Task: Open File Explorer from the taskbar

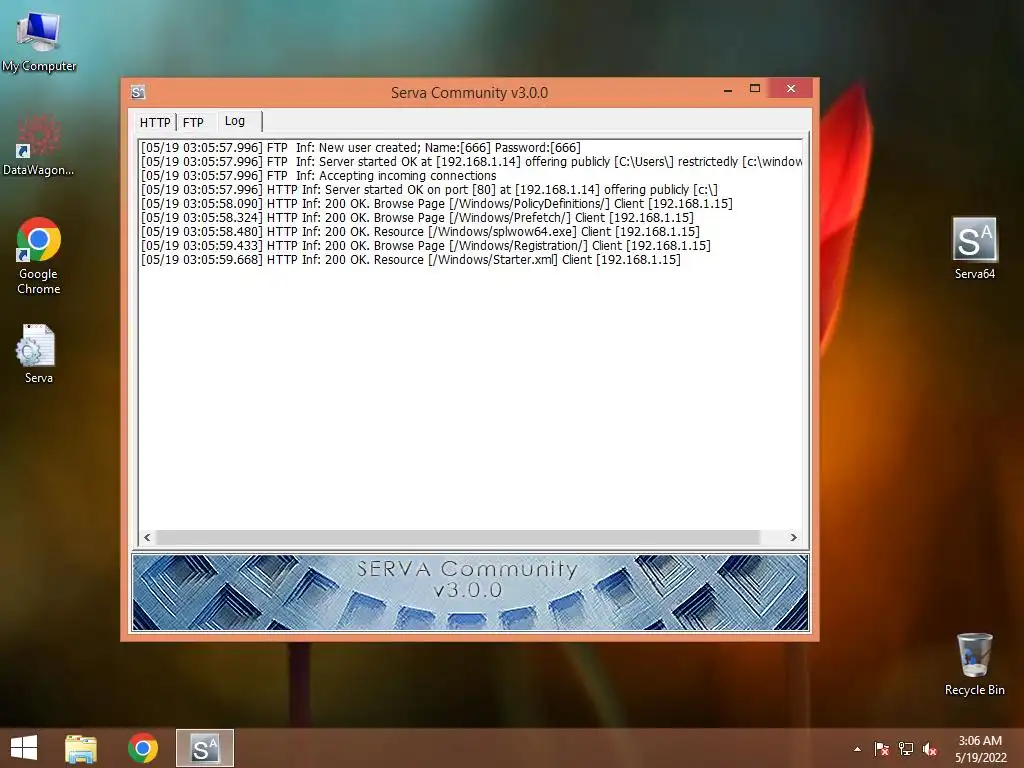Action: pos(81,748)
